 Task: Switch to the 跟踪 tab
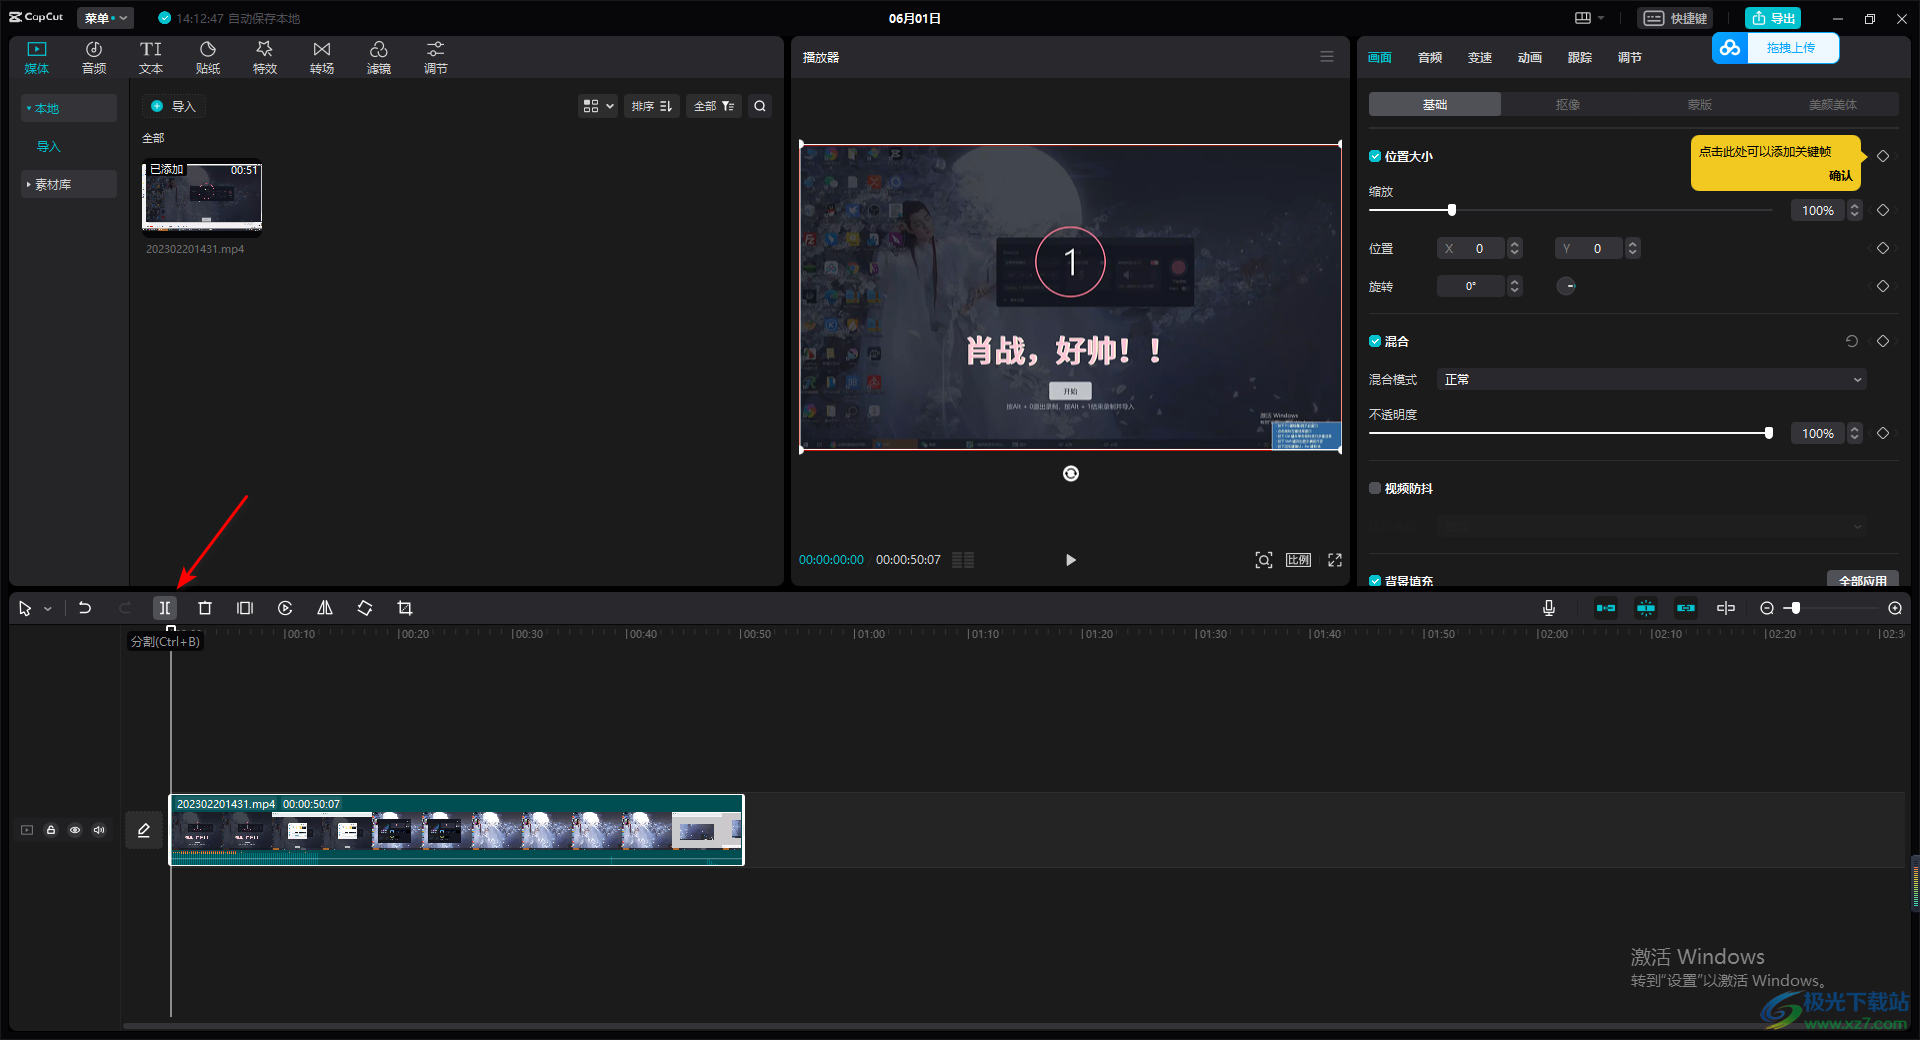[1580, 57]
